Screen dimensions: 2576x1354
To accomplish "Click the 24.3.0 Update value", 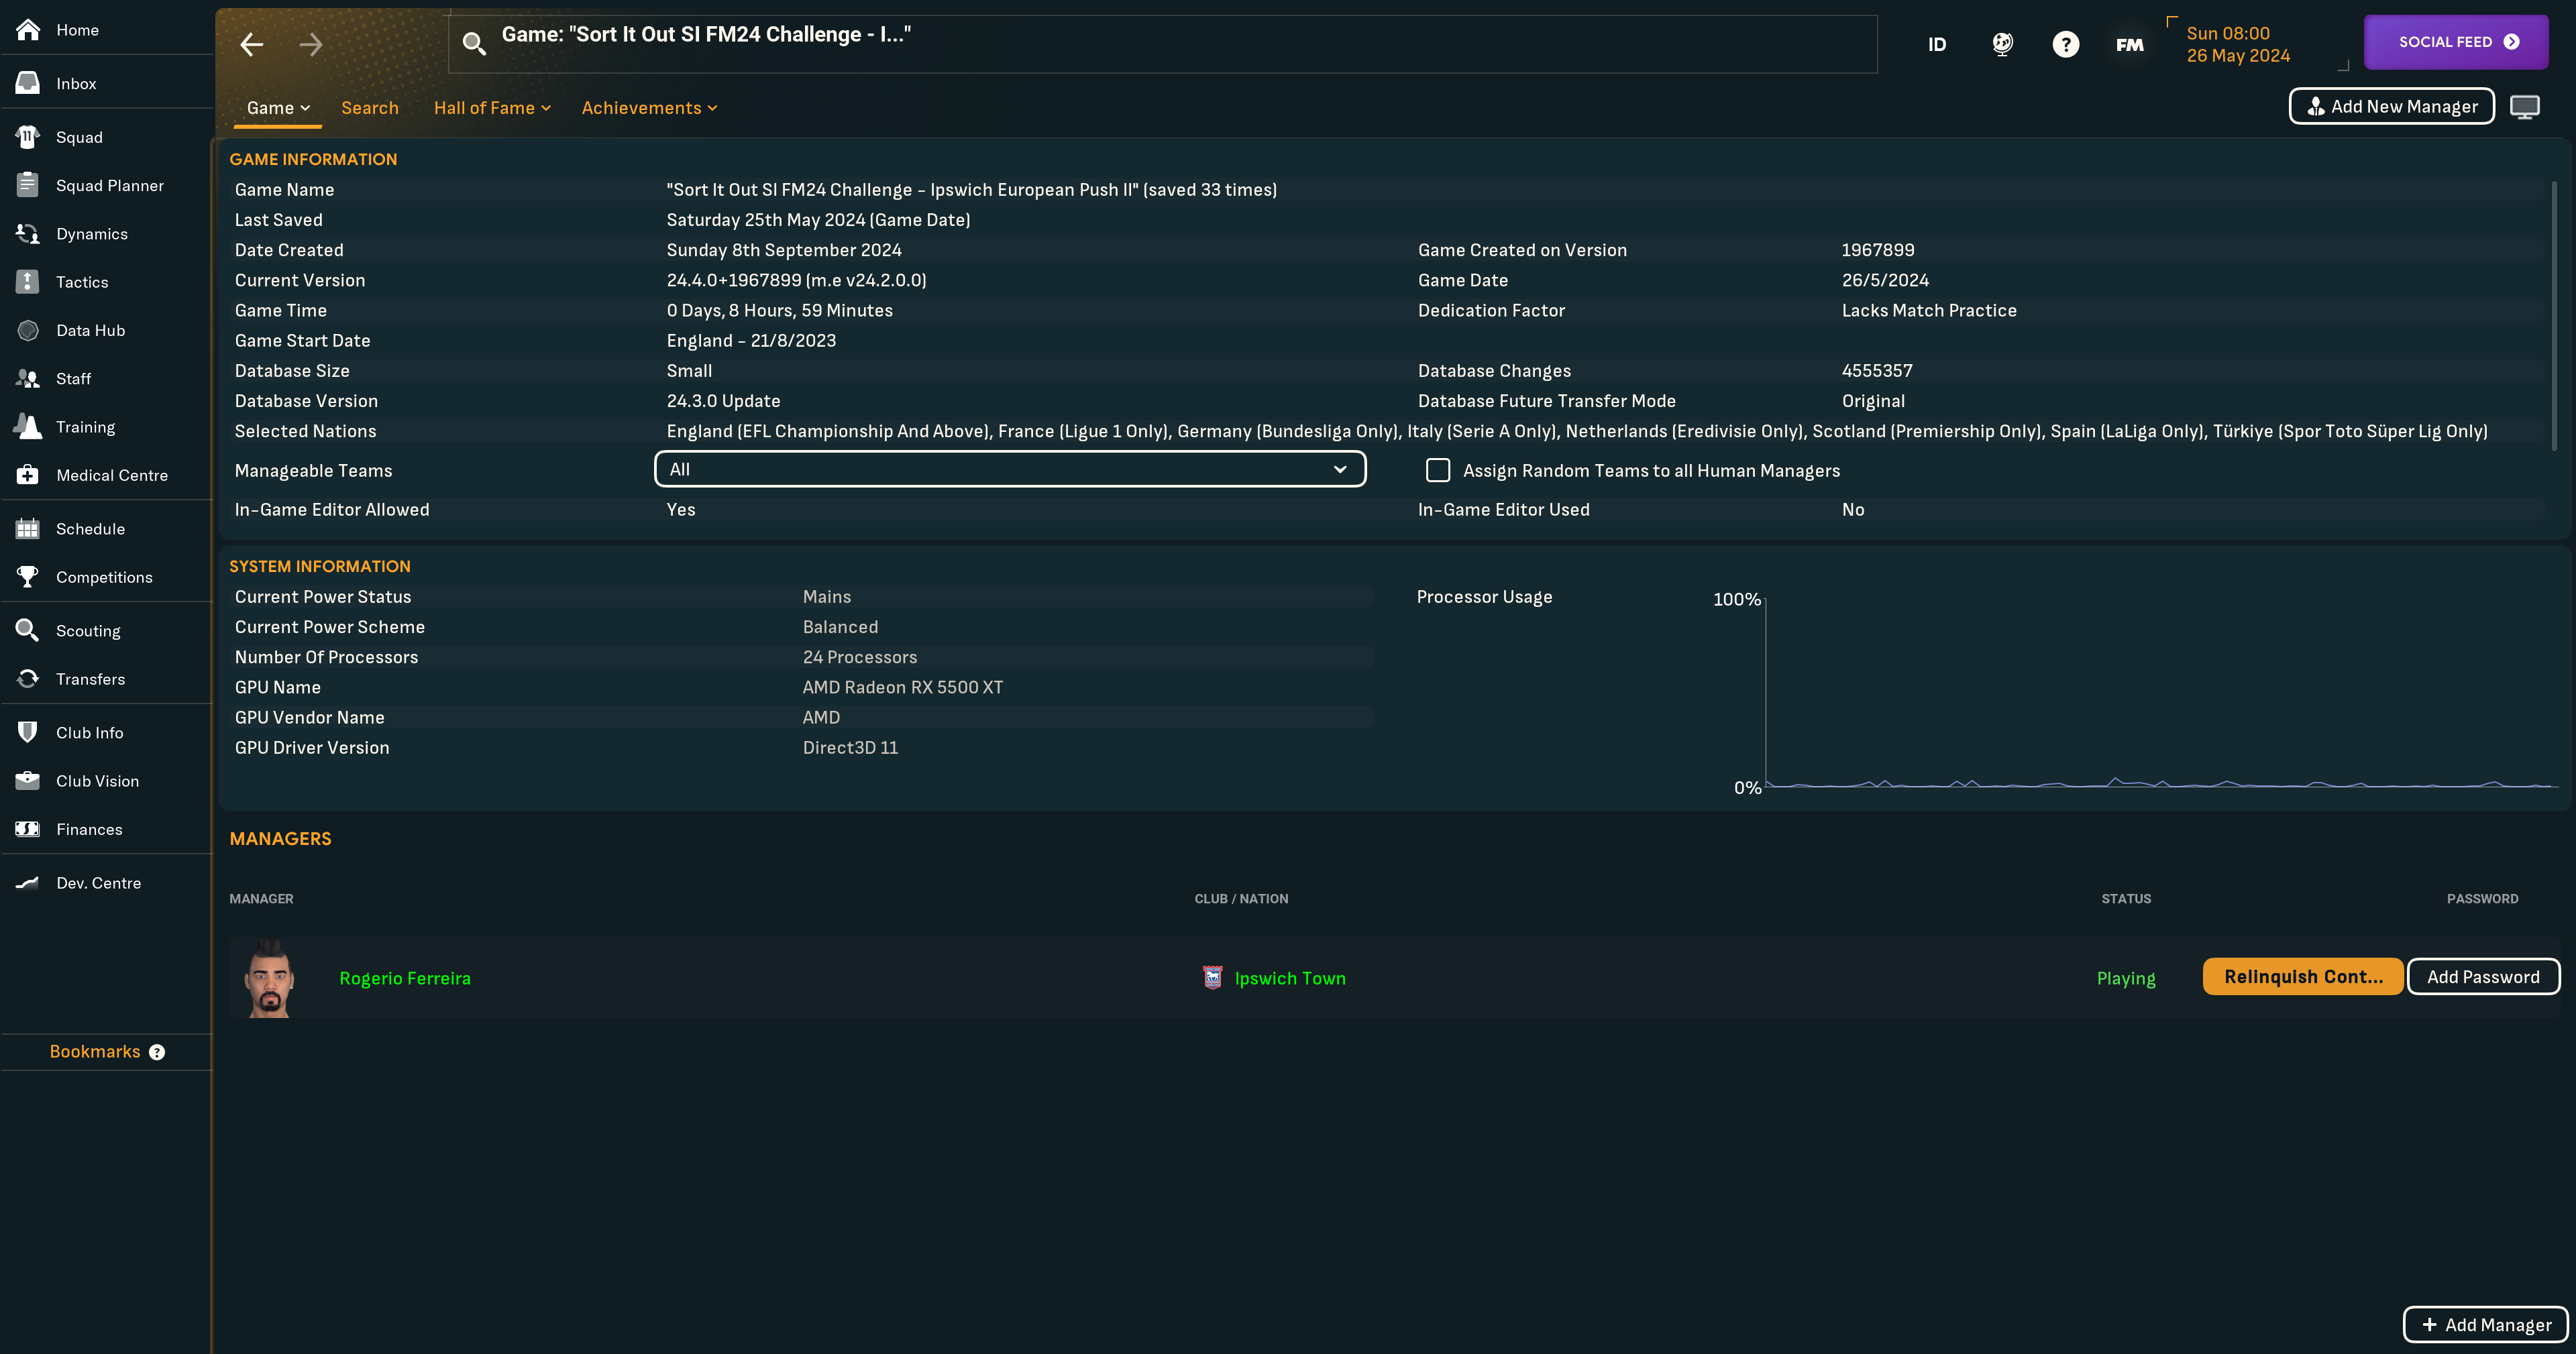I will tap(723, 400).
